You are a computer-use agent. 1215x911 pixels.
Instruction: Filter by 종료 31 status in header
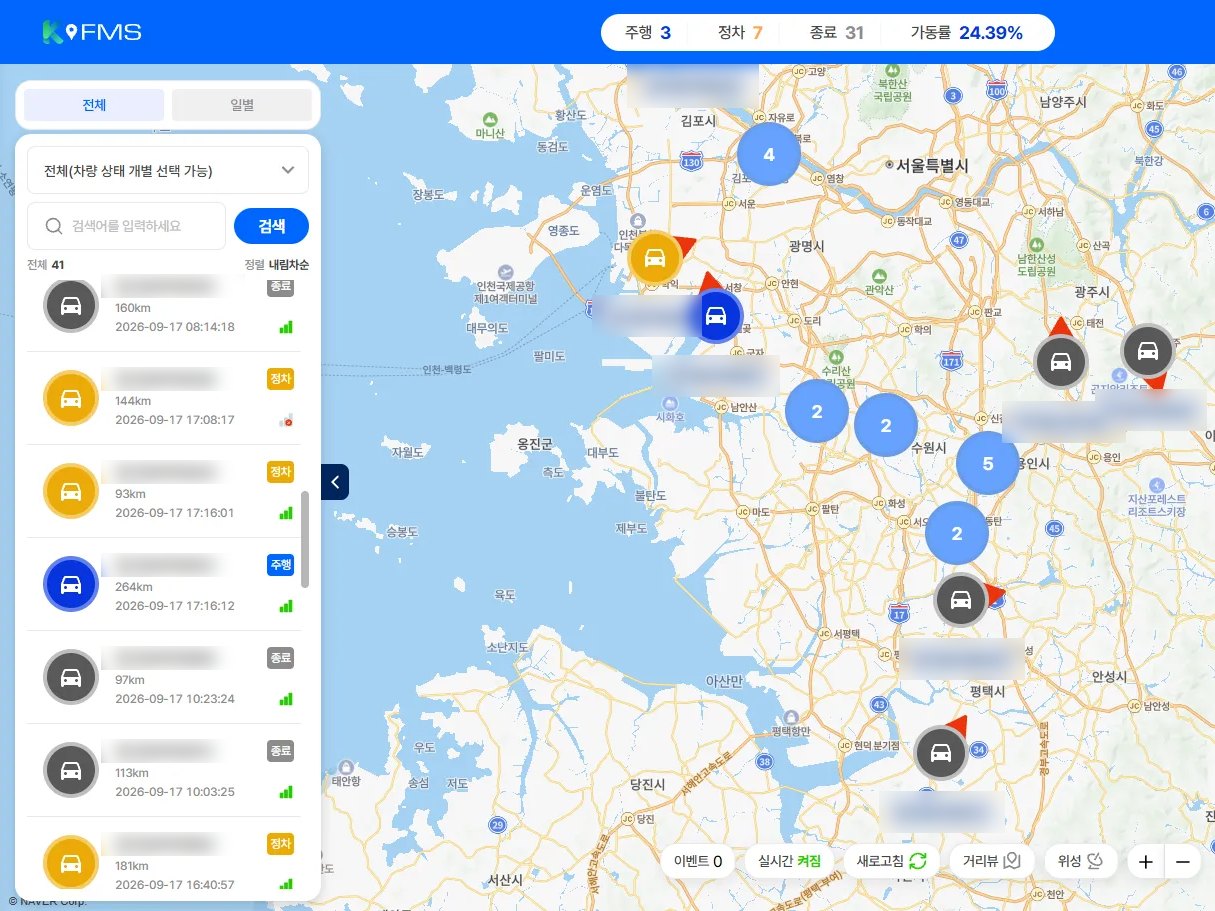837,32
